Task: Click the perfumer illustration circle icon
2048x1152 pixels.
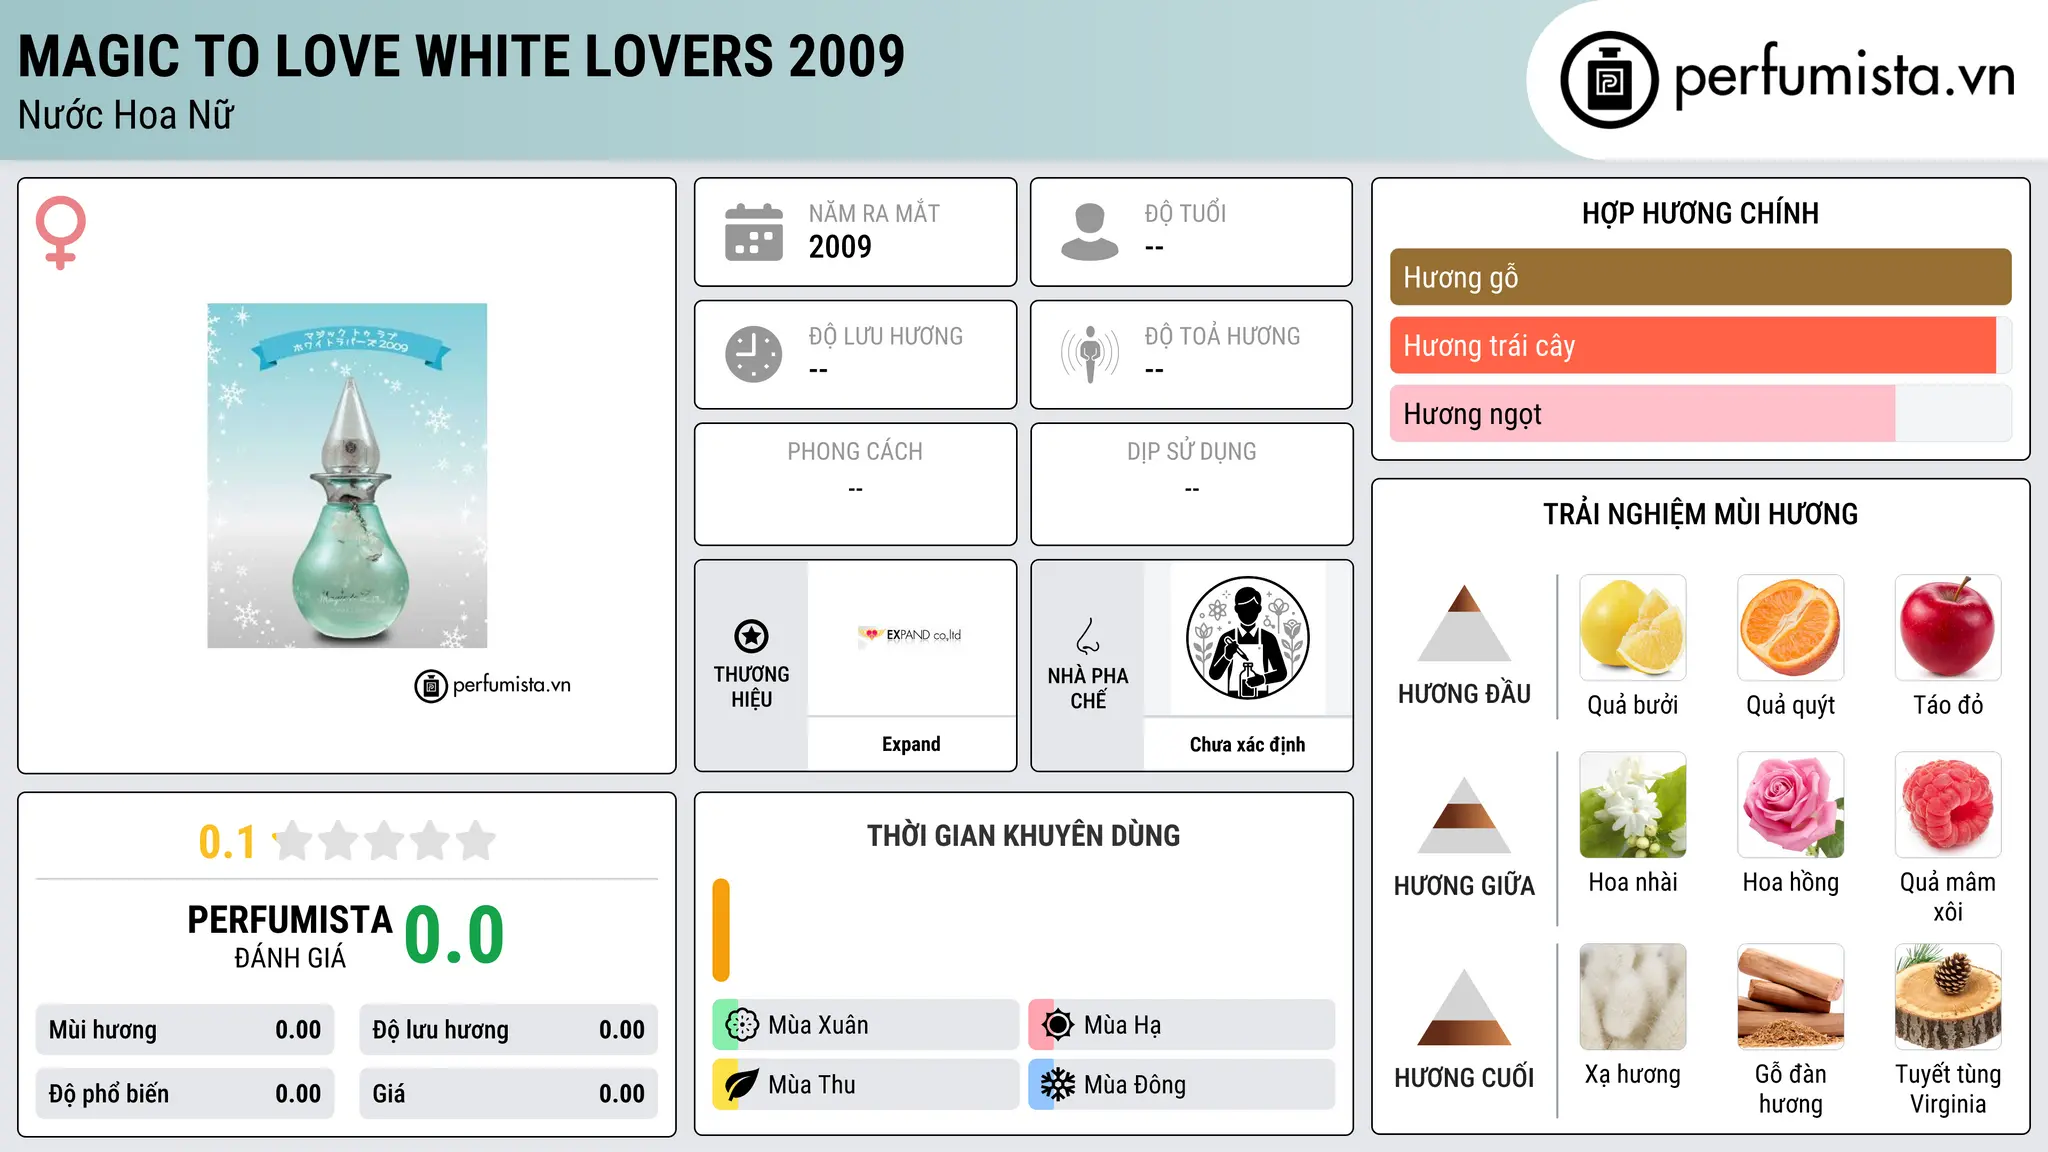Action: point(1247,638)
